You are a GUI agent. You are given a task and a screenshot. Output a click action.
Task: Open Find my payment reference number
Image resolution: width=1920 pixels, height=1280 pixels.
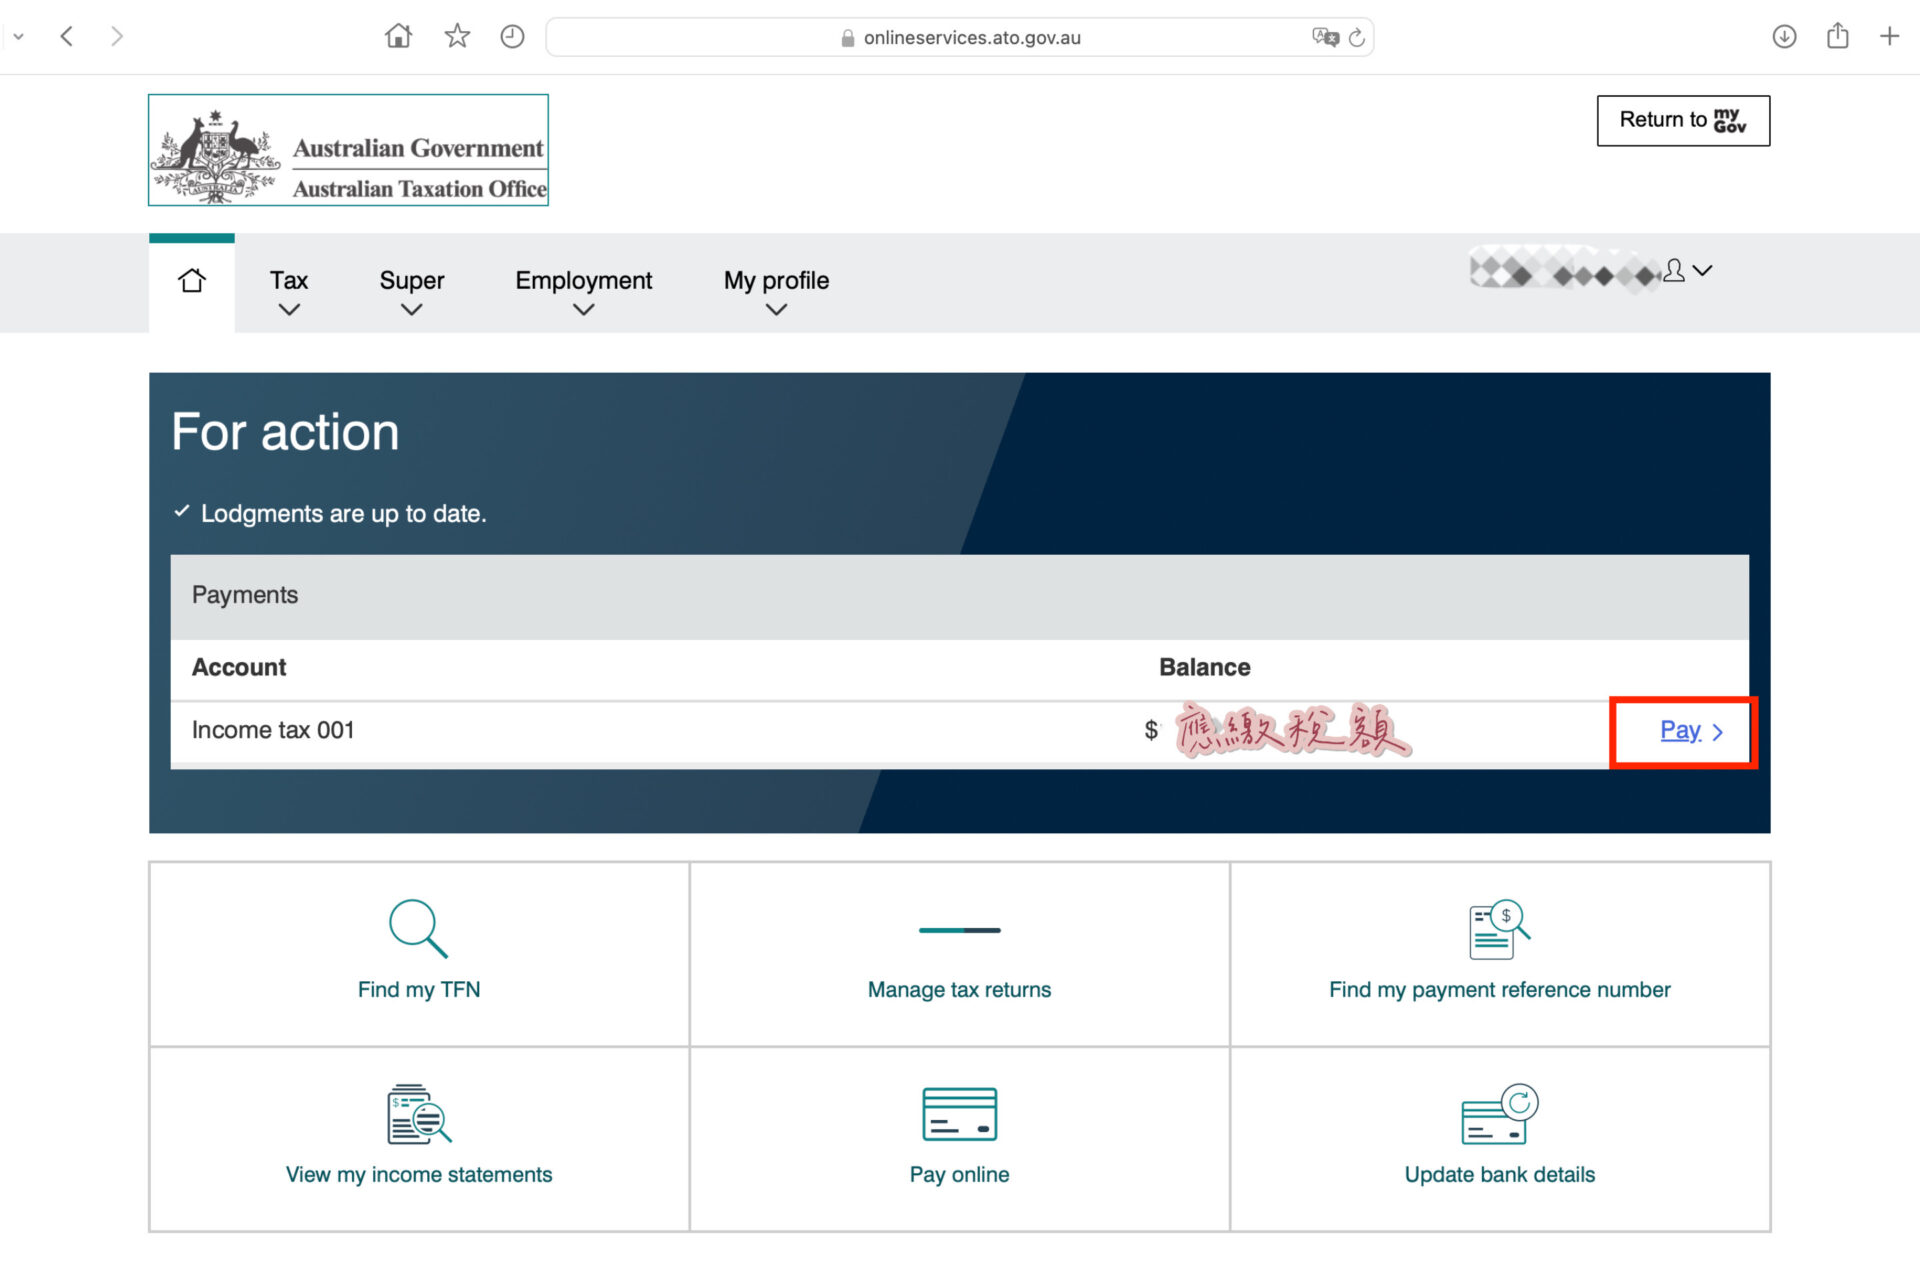click(x=1499, y=990)
